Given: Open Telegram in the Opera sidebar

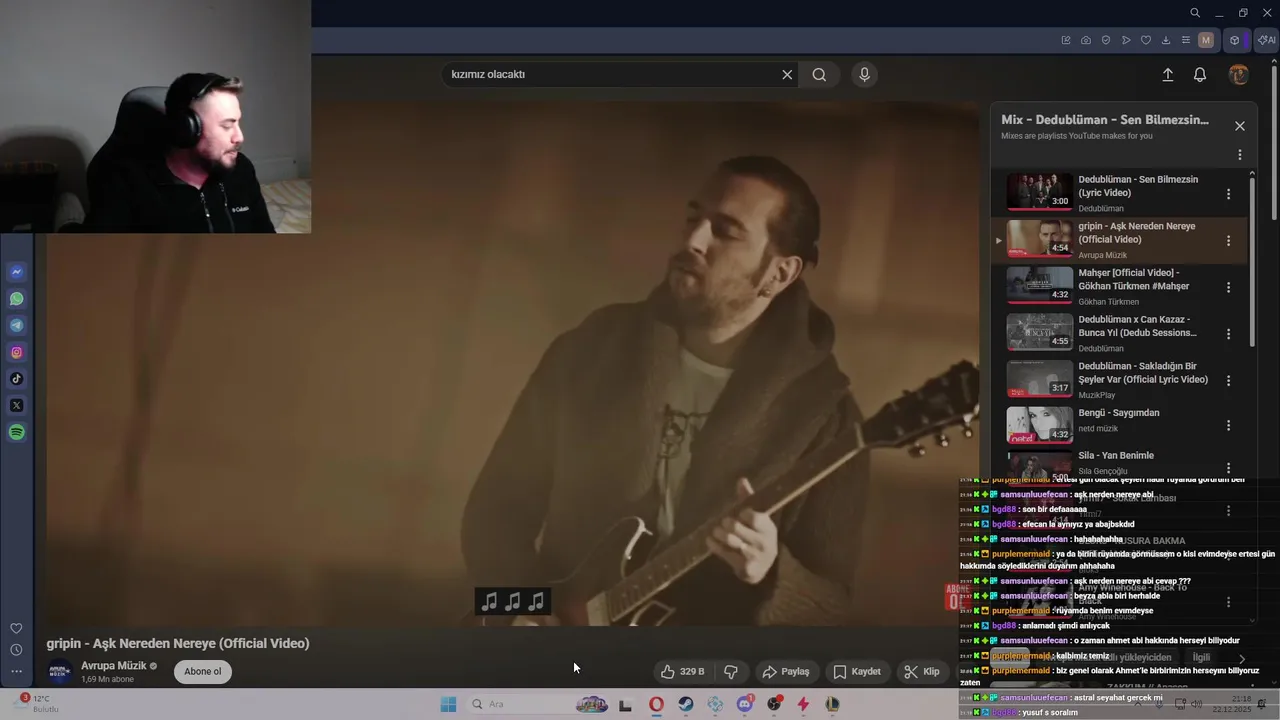Looking at the screenshot, I should [17, 326].
